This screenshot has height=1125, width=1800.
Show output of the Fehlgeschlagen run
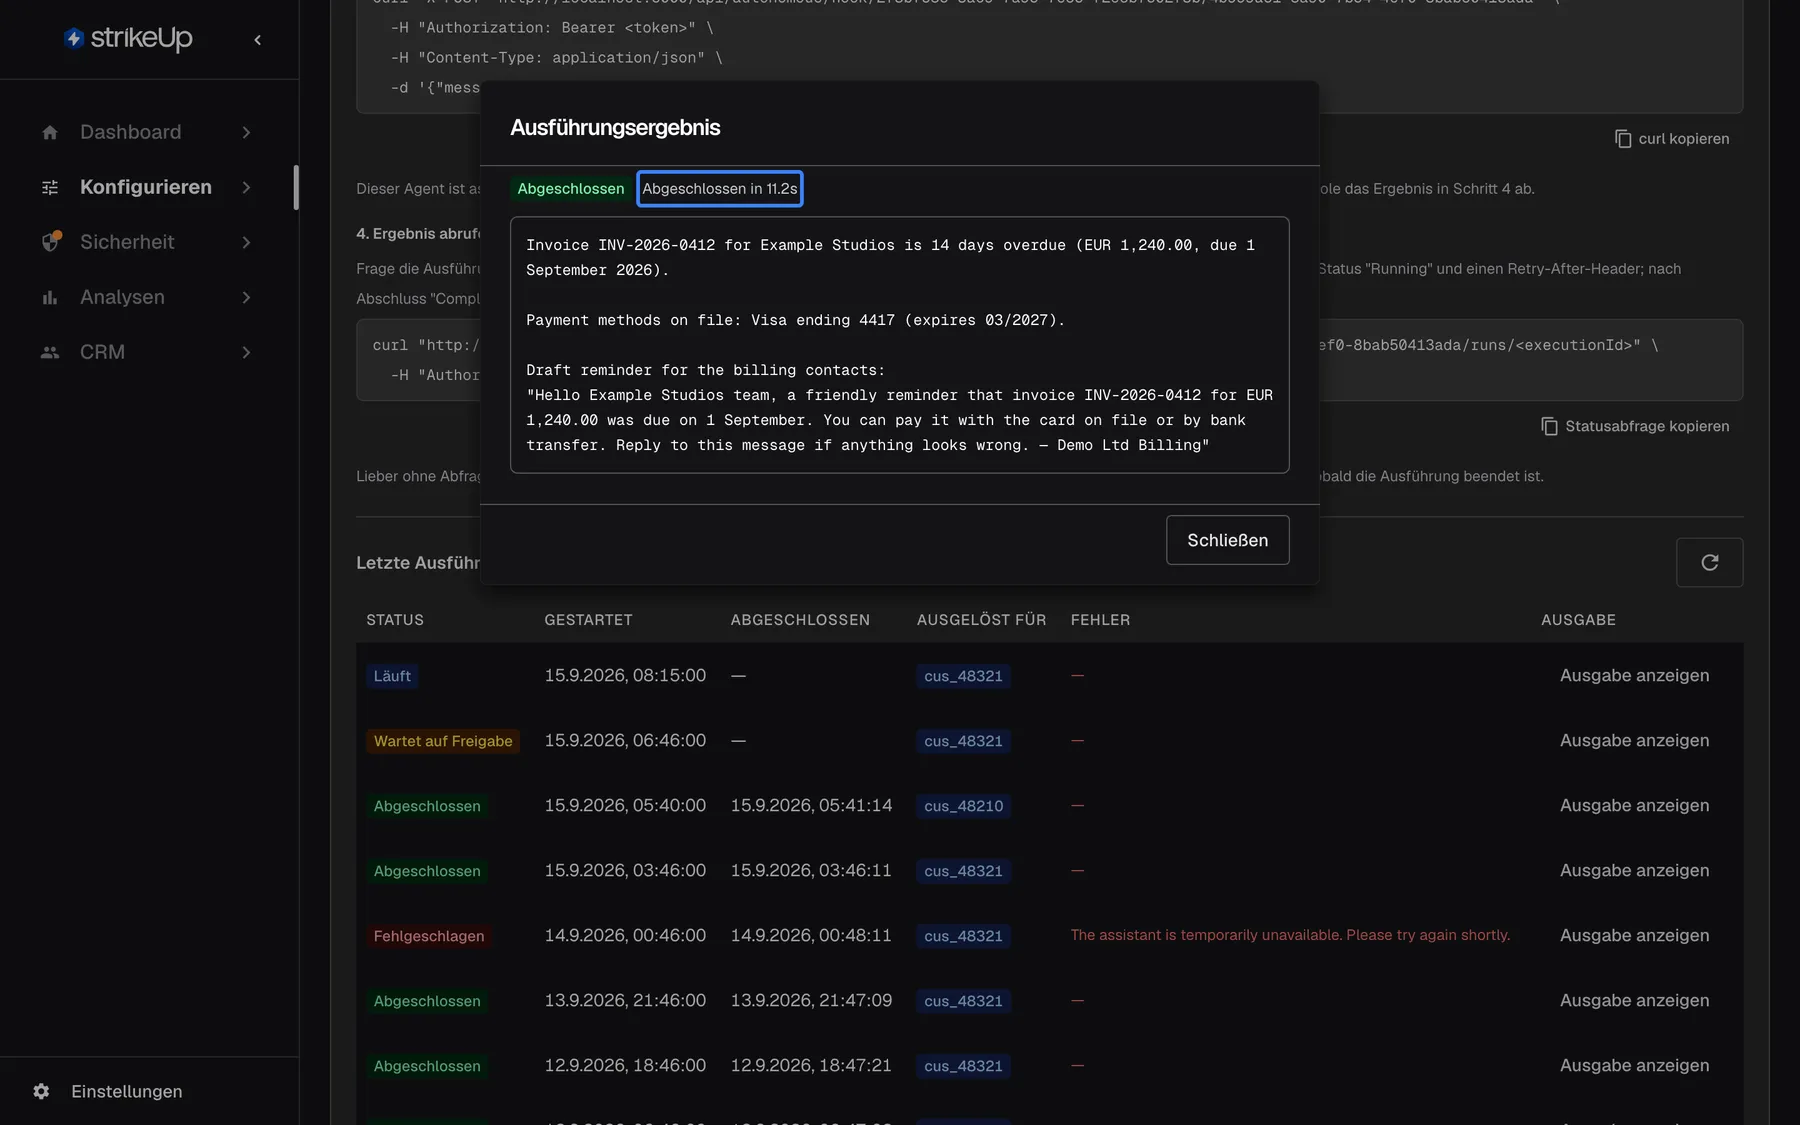coord(1634,935)
